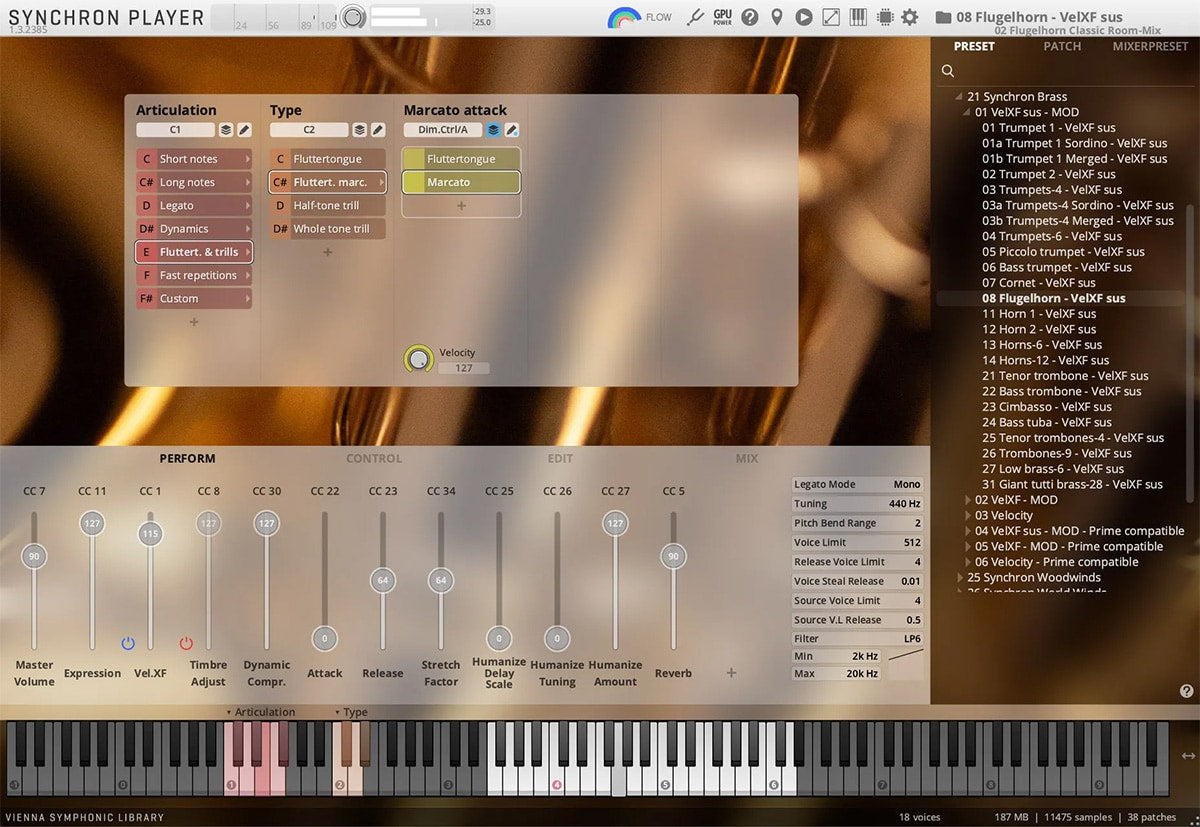Open help via the question mark icon in the top toolbar

[x=749, y=17]
